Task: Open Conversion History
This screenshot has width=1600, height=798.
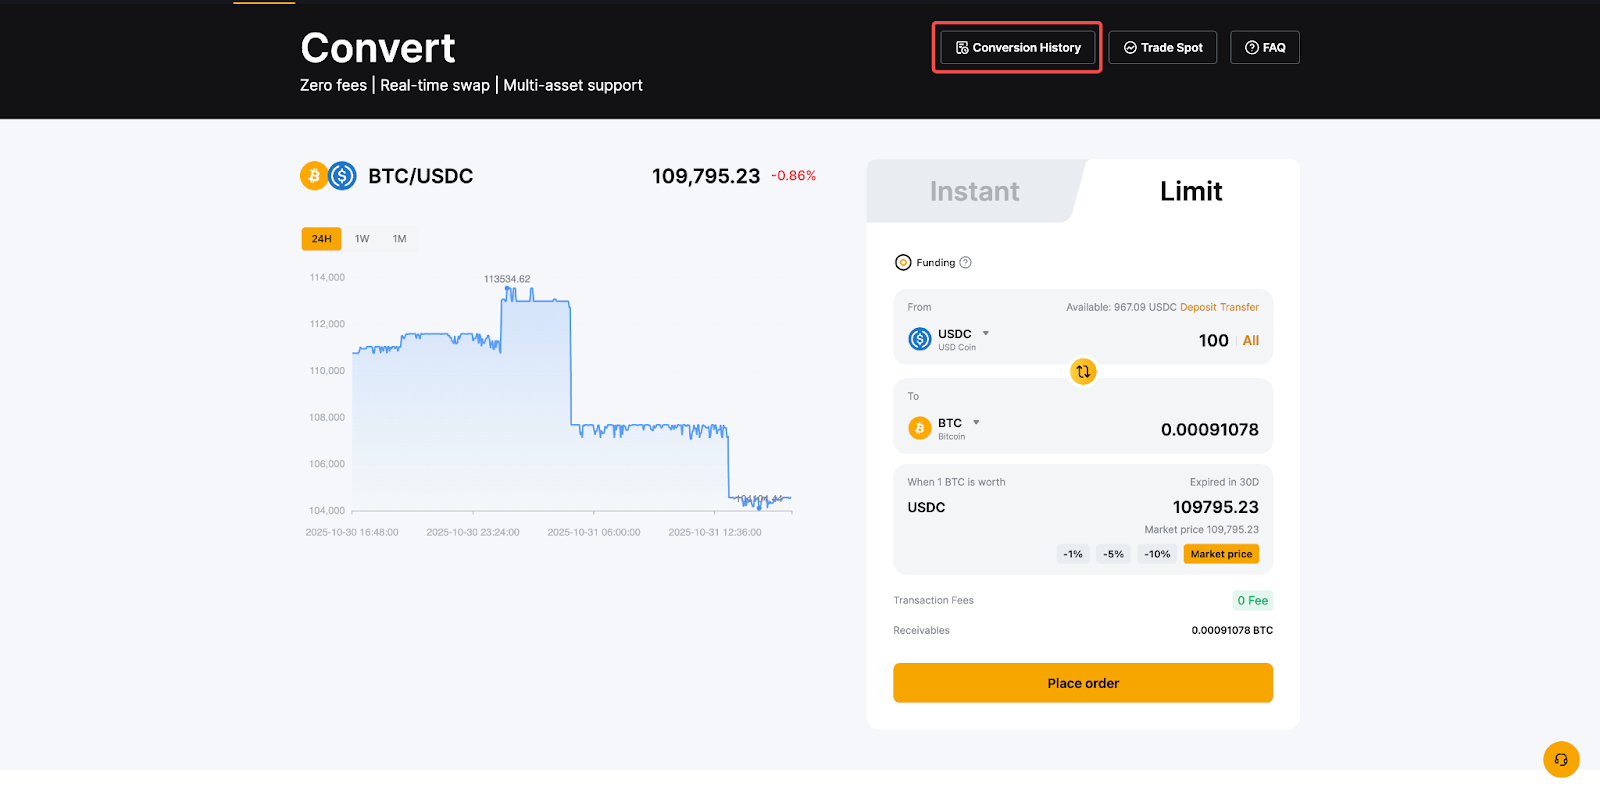Action: (1018, 48)
